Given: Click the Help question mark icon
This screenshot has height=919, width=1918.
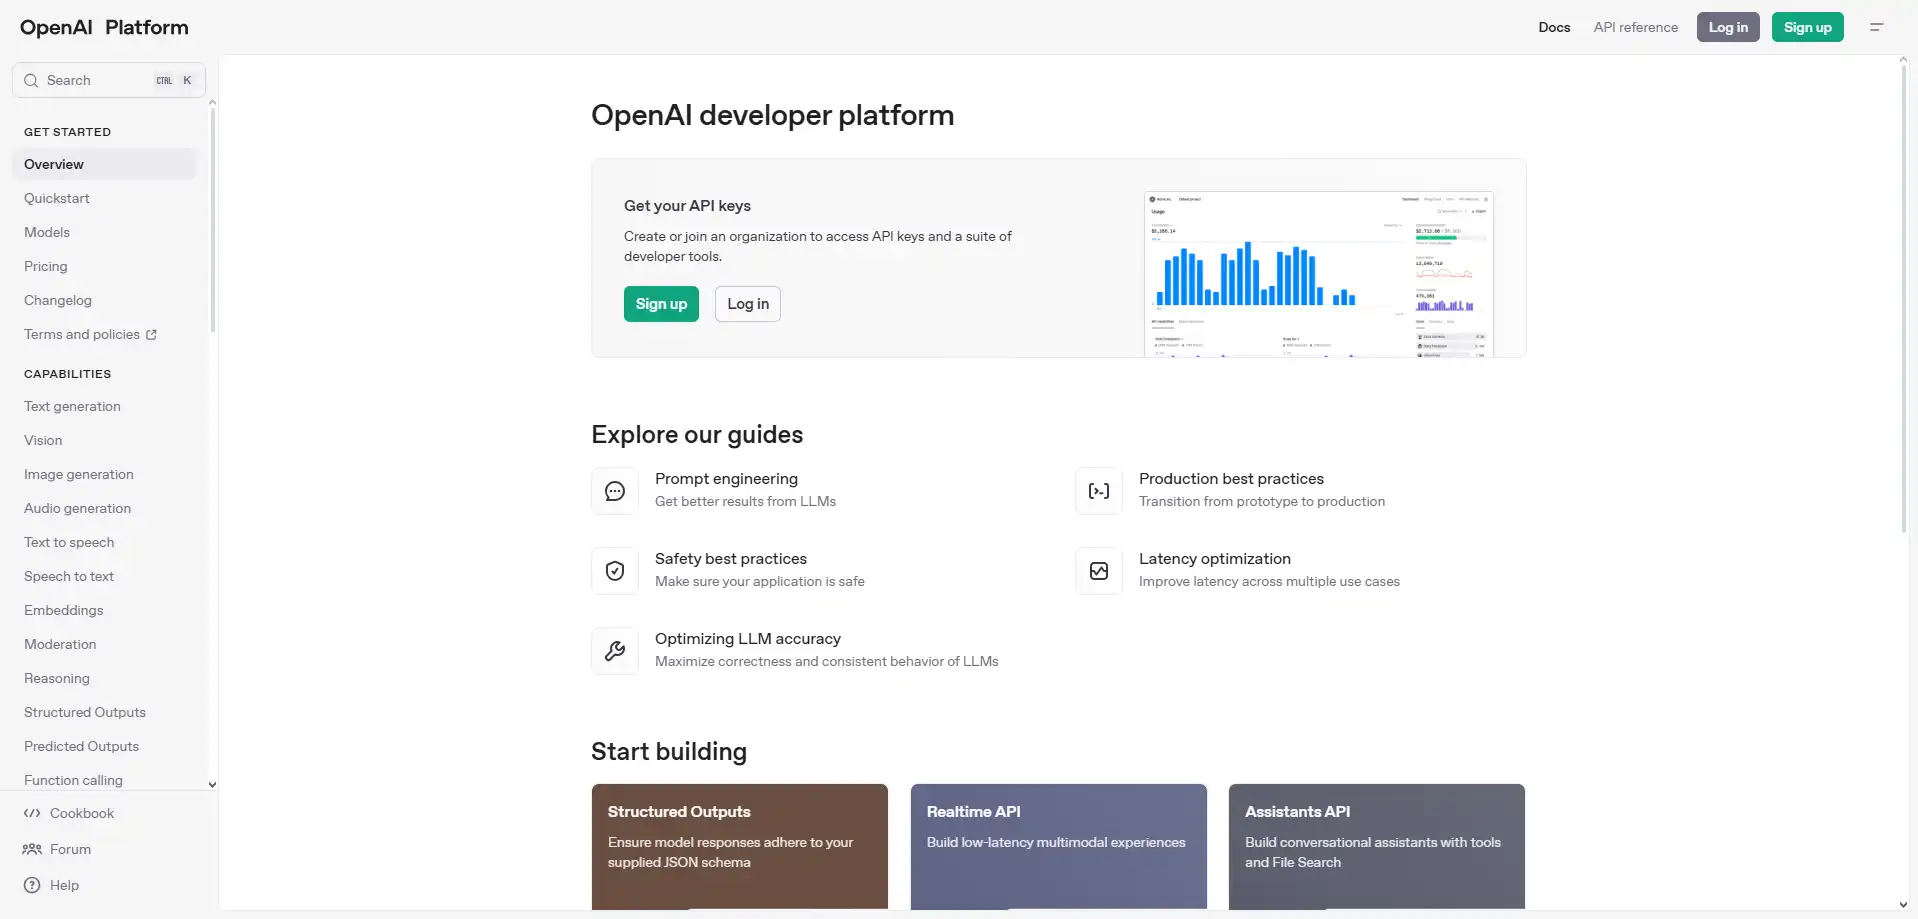Looking at the screenshot, I should [x=32, y=886].
